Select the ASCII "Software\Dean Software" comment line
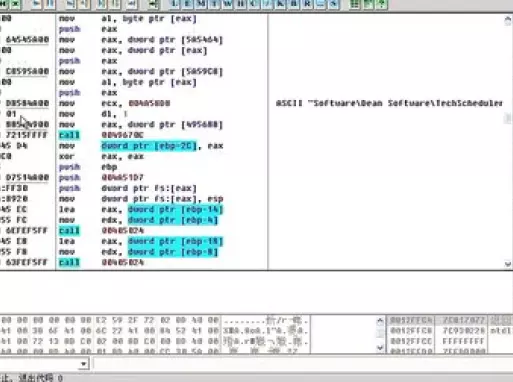The width and height of the screenshot is (513, 382). pyautogui.click(x=389, y=103)
